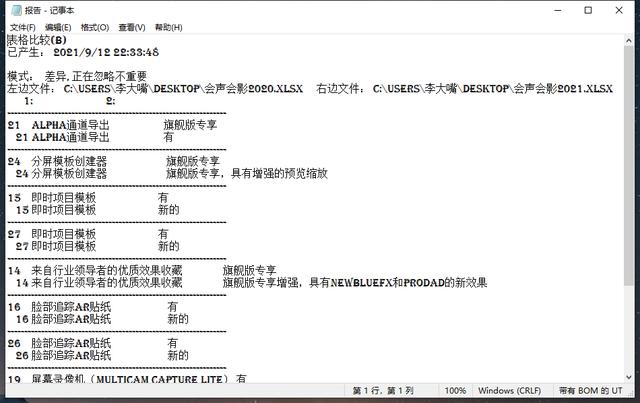The image size is (640, 403).
Task: Click the 2021/9/12 timestamp line
Action: click(100, 52)
